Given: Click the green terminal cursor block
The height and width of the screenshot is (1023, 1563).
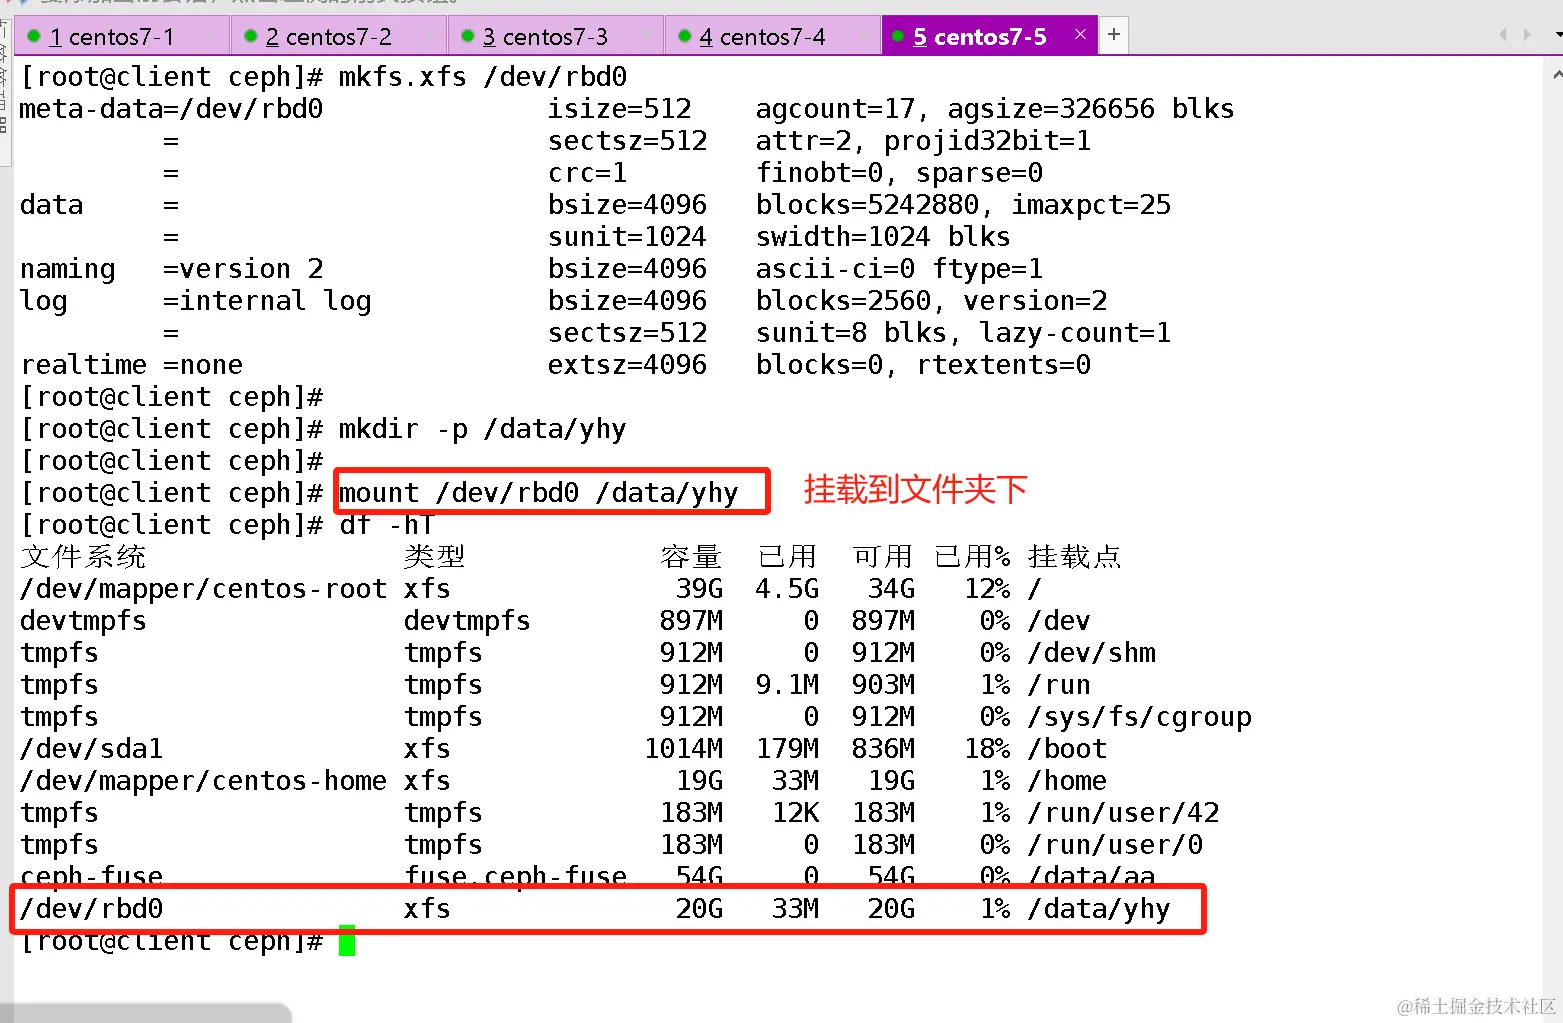Looking at the screenshot, I should click(x=347, y=941).
